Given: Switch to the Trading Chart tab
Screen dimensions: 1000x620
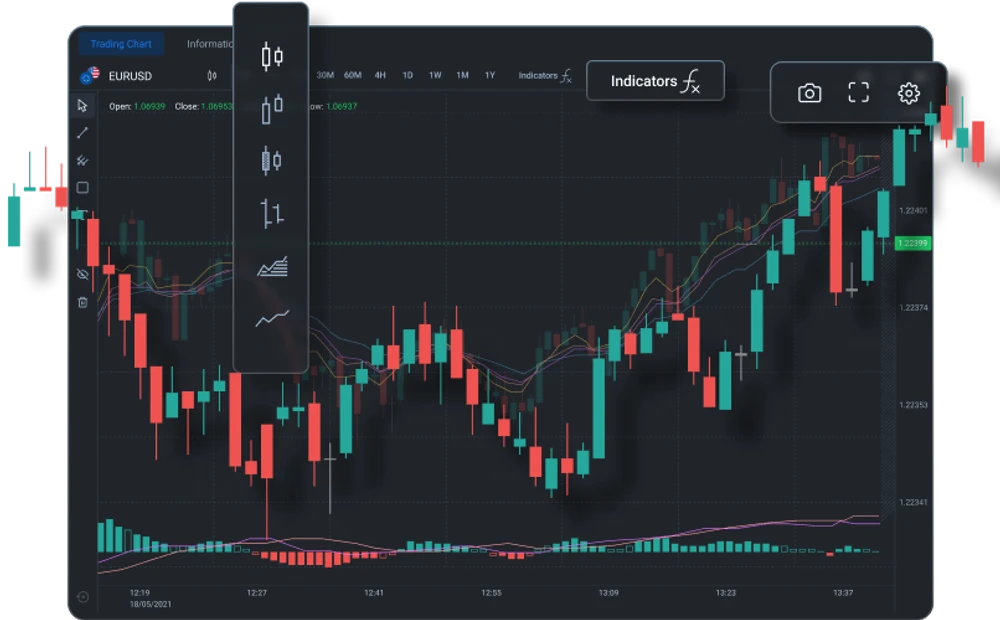Looking at the screenshot, I should click(x=121, y=44).
